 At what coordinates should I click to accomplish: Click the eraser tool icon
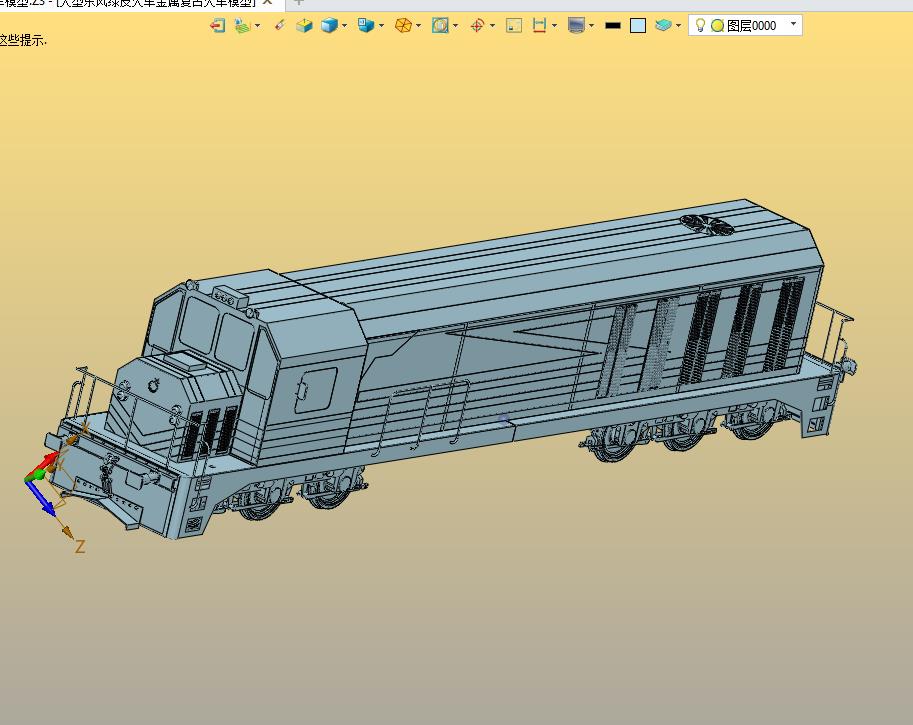[279, 26]
